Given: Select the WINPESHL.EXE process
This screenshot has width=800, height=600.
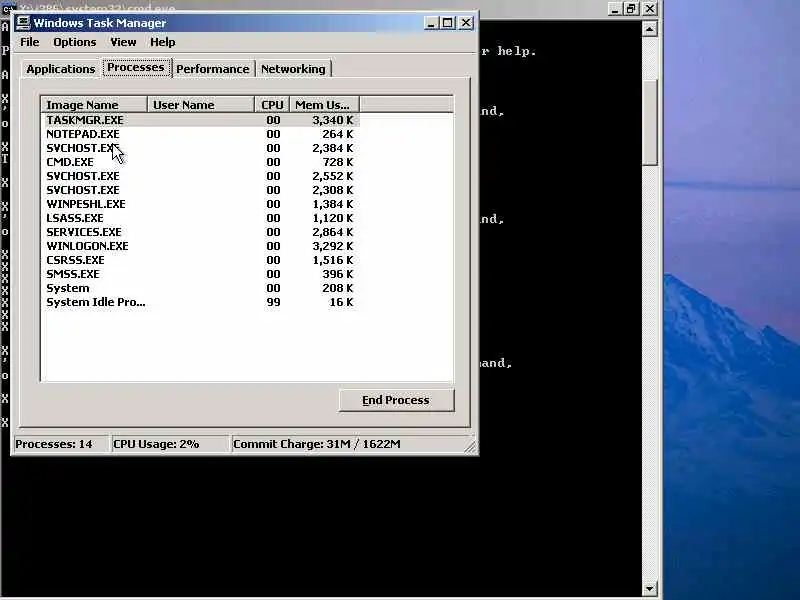Looking at the screenshot, I should (x=200, y=204).
